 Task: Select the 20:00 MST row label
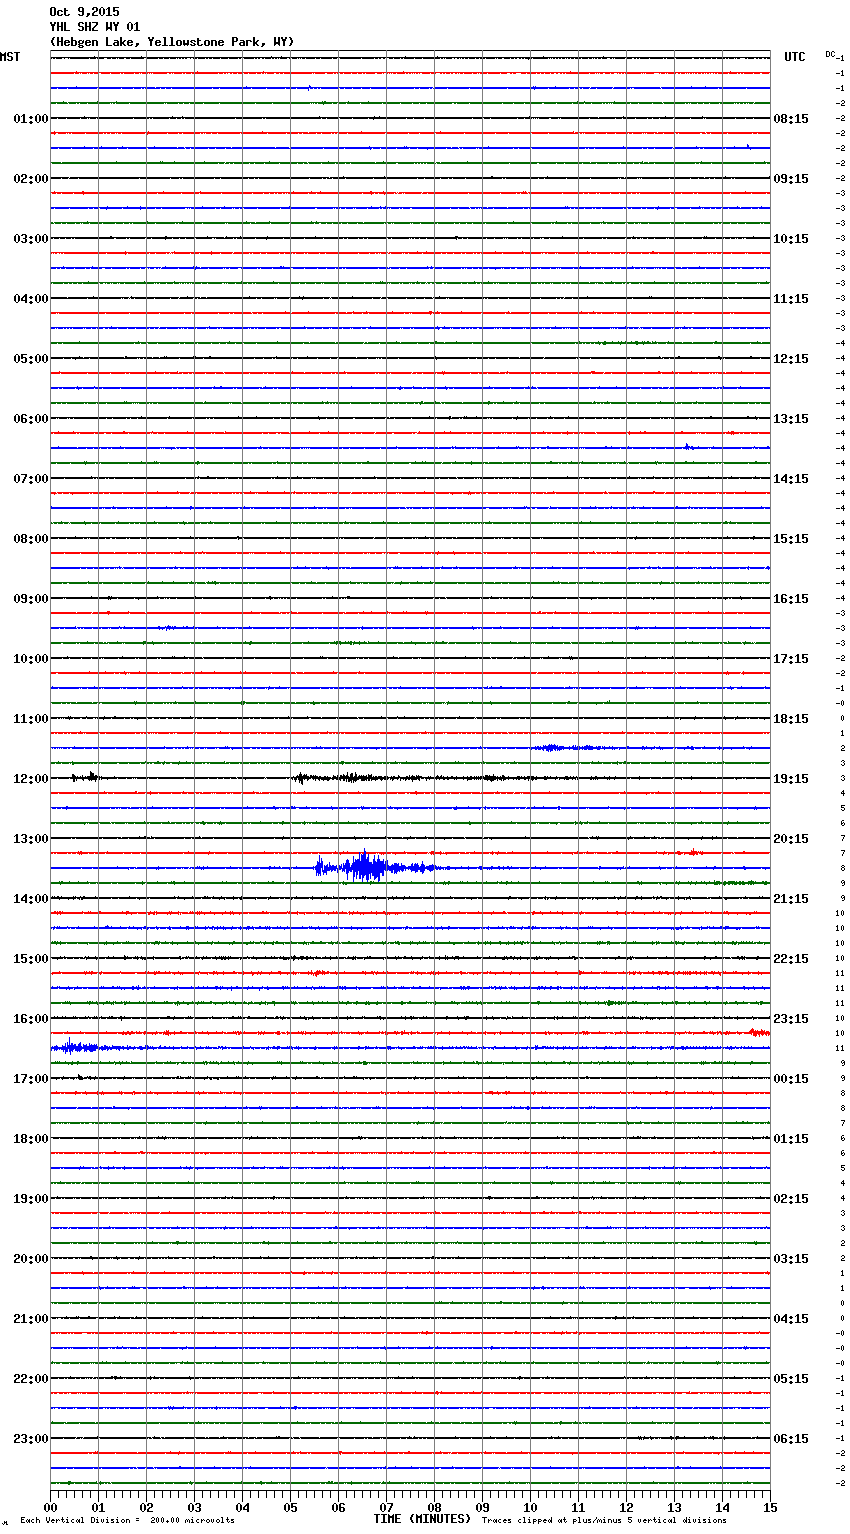coord(30,1259)
